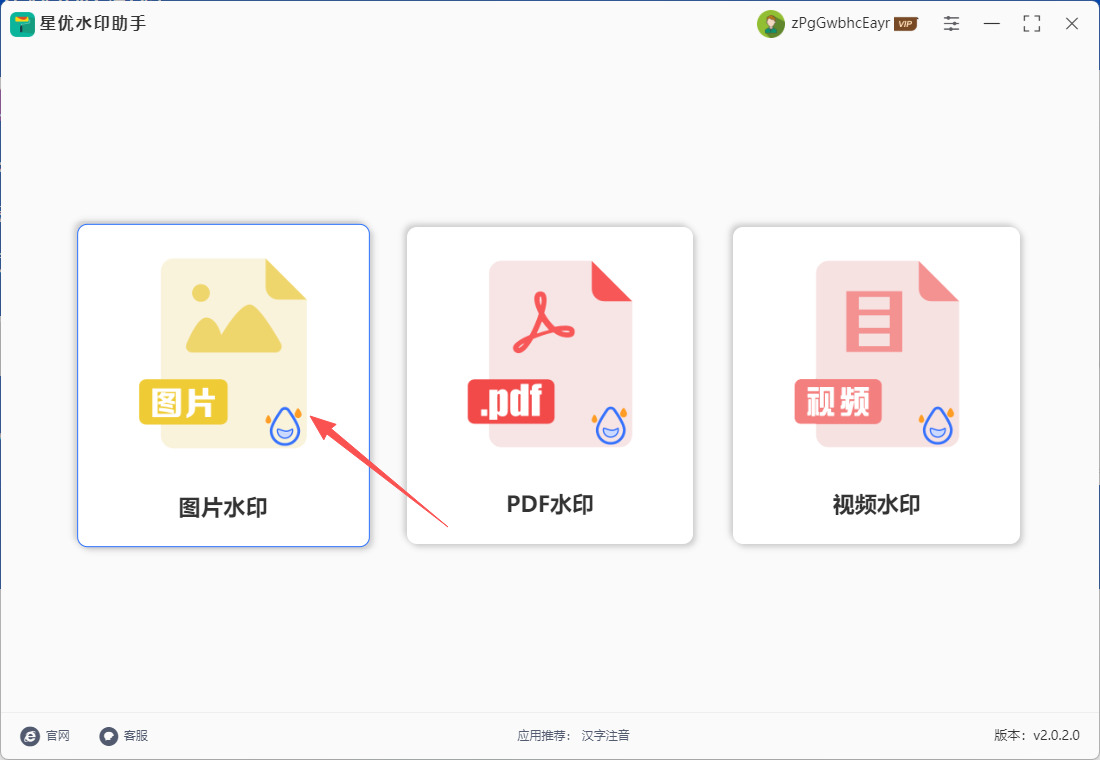Click the water drop on the PDF card
This screenshot has width=1100, height=760.
coord(610,425)
